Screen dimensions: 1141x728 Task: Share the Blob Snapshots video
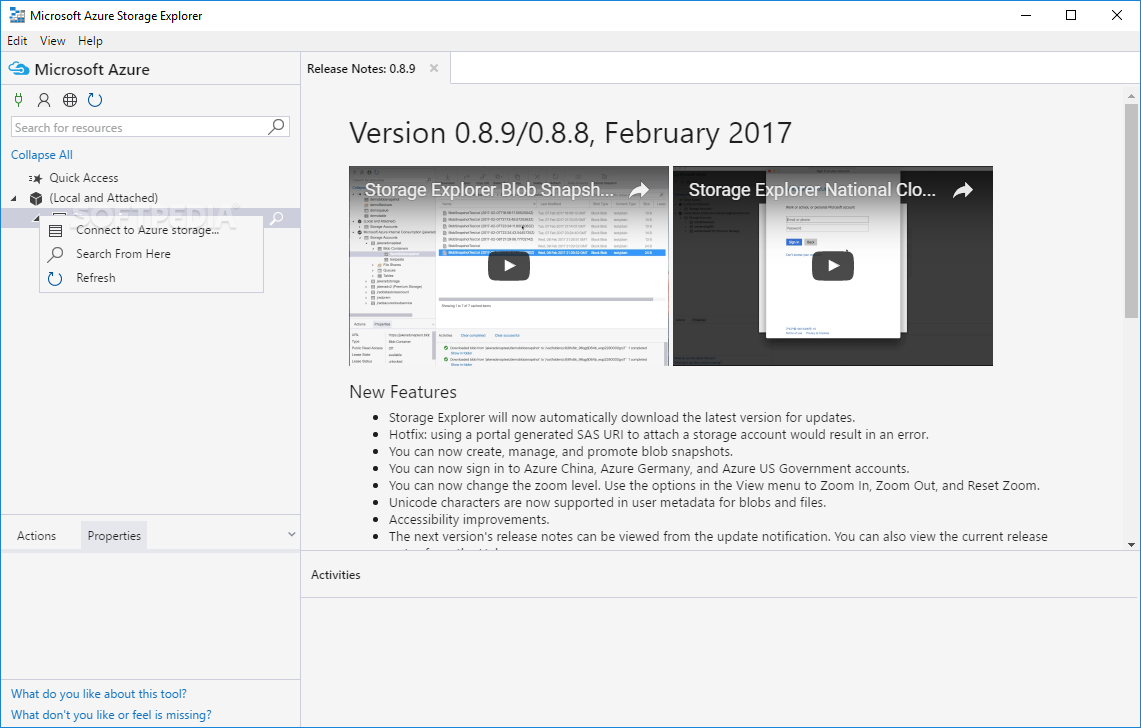click(x=639, y=190)
